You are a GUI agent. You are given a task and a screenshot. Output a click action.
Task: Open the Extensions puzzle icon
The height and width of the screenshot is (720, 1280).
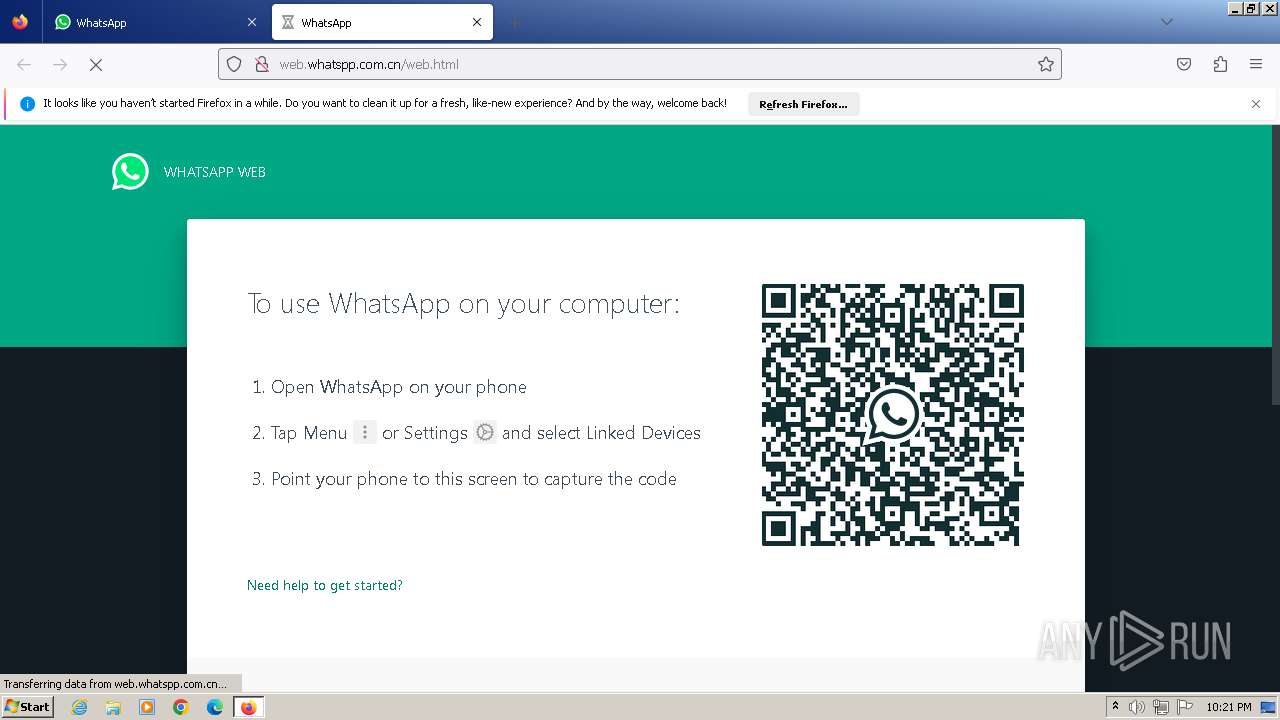1220,64
